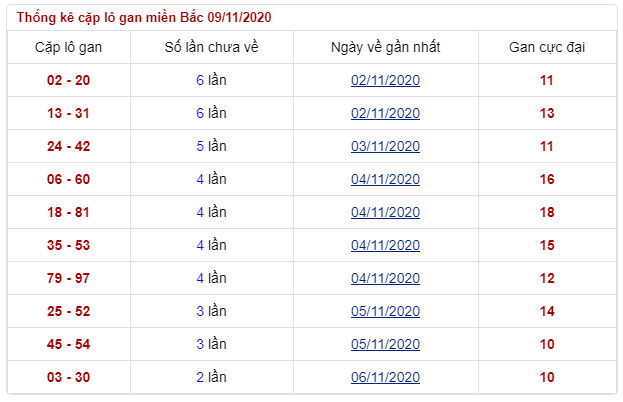
Task: Open 04/11/2020 link in 18 - 81 row
Action: [385, 212]
